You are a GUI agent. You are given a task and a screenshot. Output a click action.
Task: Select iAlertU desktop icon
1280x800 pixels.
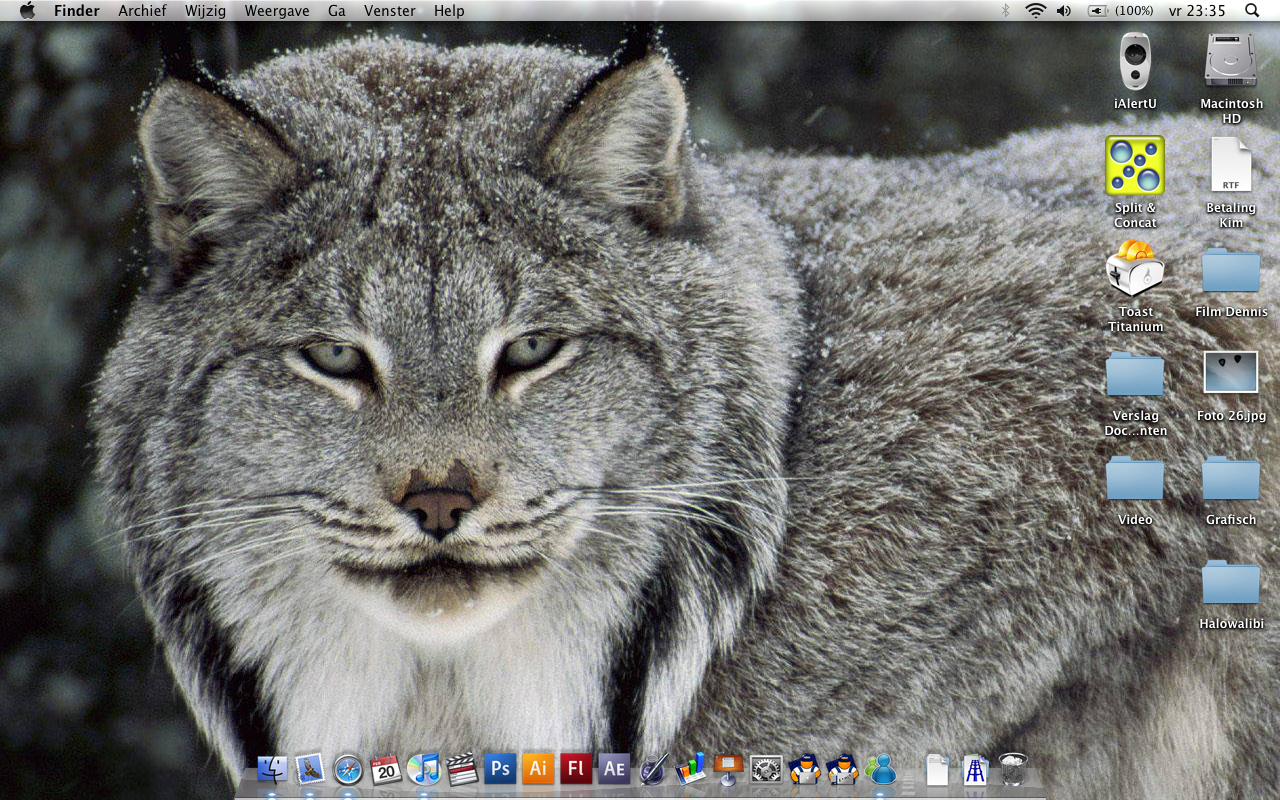(x=1135, y=71)
